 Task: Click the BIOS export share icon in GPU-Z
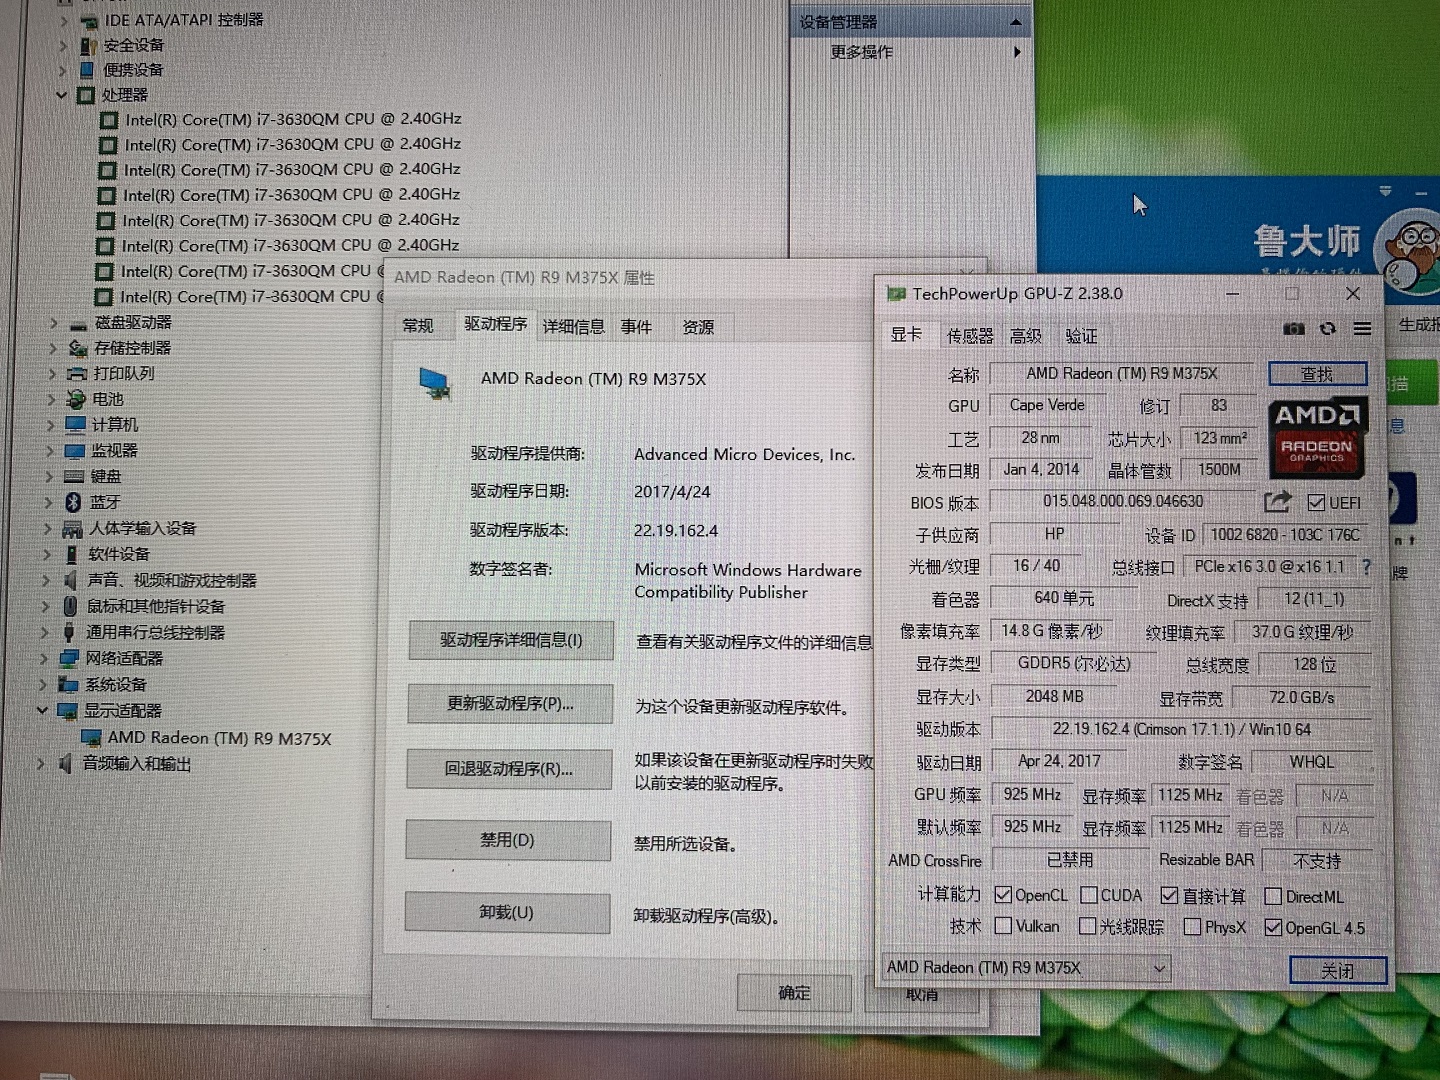point(1278,502)
